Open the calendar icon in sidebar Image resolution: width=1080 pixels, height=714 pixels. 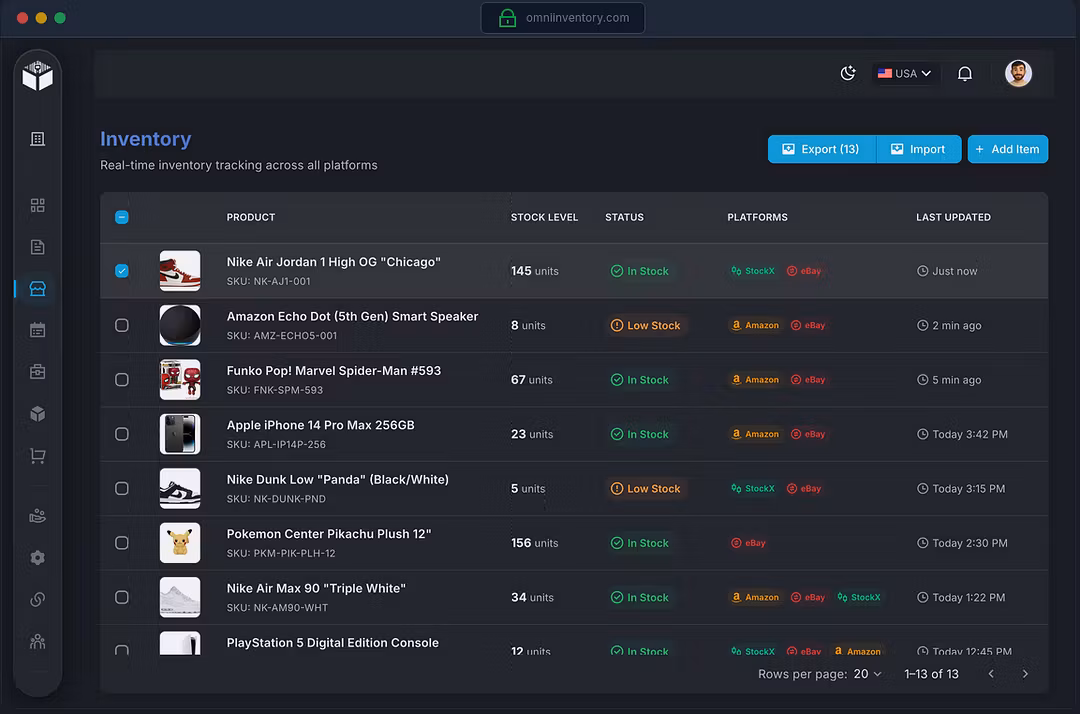pyautogui.click(x=38, y=330)
